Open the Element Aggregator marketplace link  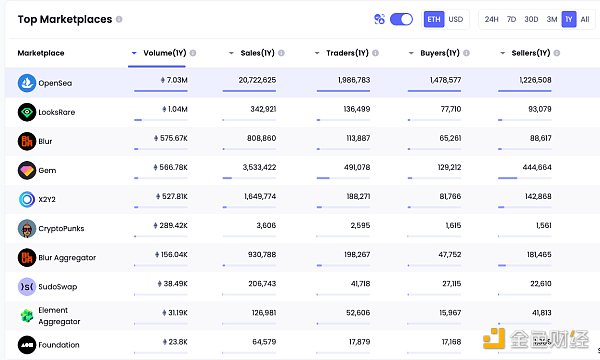point(59,316)
